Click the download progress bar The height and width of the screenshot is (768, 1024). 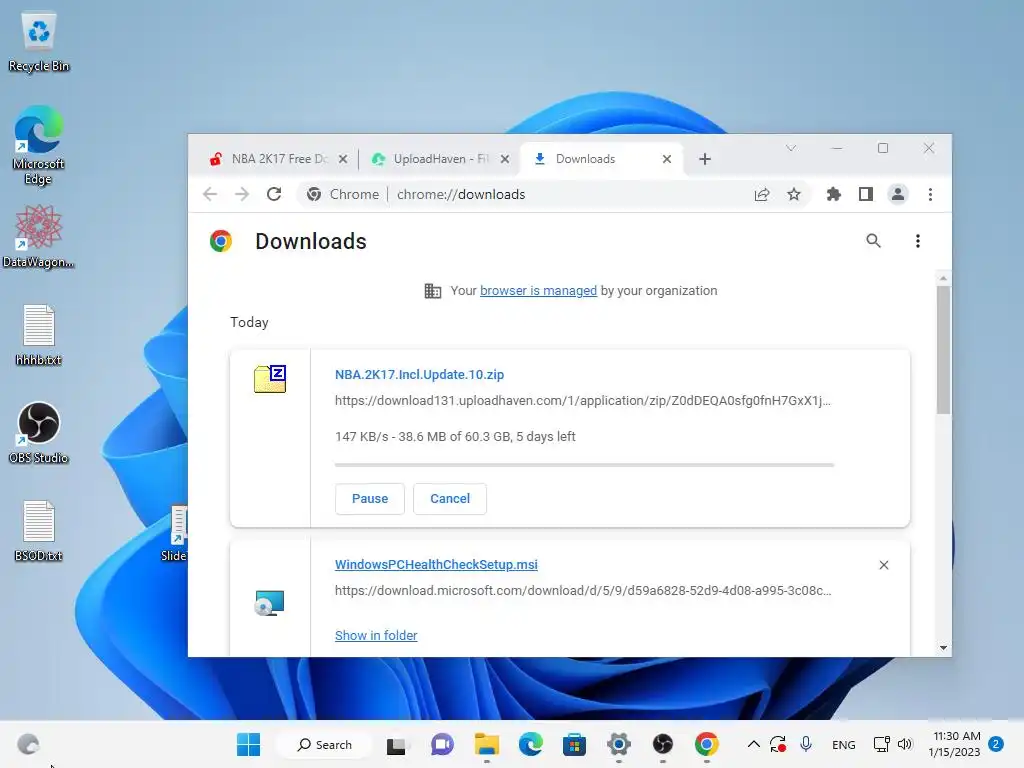[x=584, y=465]
